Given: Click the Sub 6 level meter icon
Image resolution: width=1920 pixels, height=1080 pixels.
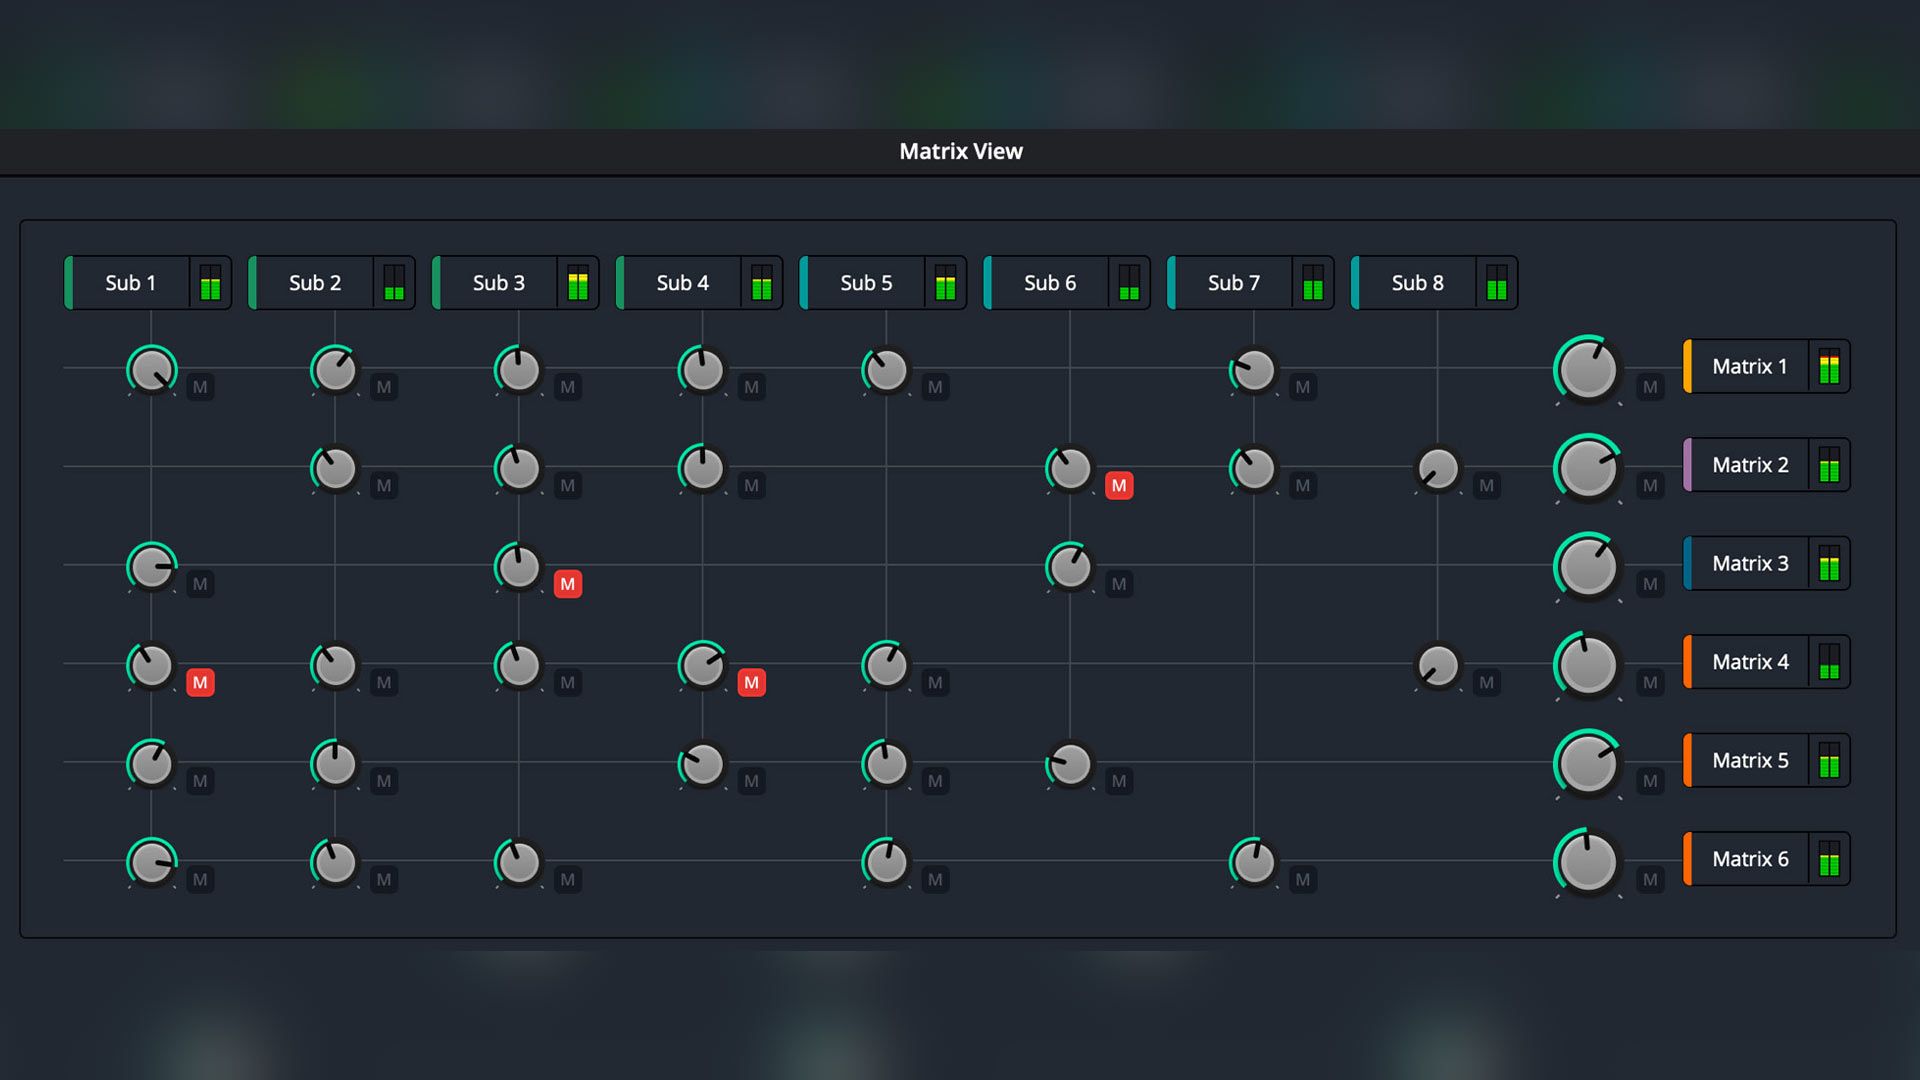Looking at the screenshot, I should pyautogui.click(x=1129, y=283).
